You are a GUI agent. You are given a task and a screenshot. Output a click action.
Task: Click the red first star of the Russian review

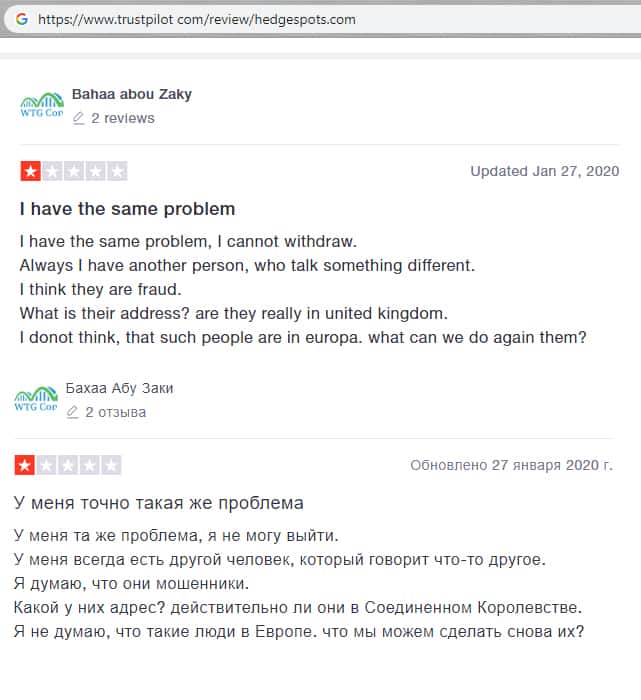pos(24,465)
